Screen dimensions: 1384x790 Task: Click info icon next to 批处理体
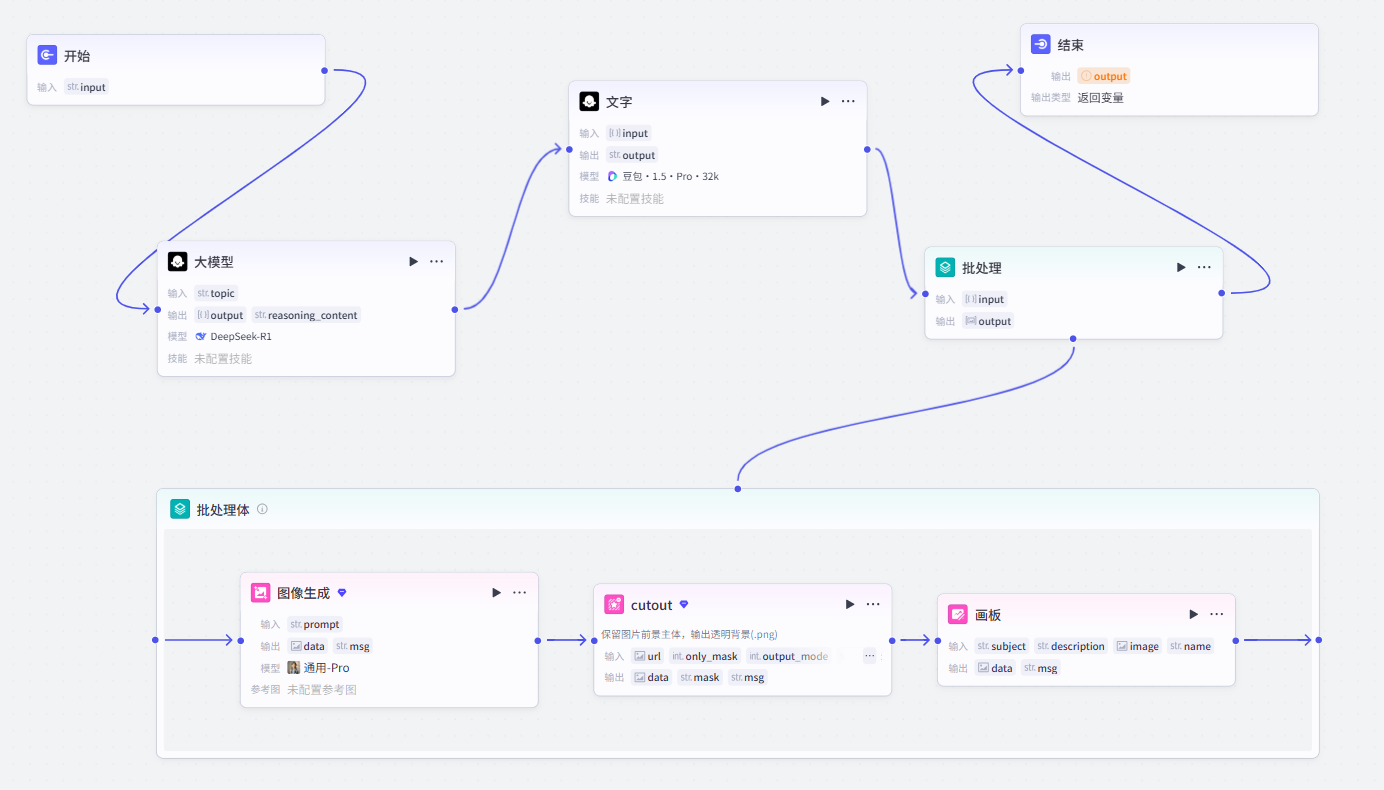(262, 509)
